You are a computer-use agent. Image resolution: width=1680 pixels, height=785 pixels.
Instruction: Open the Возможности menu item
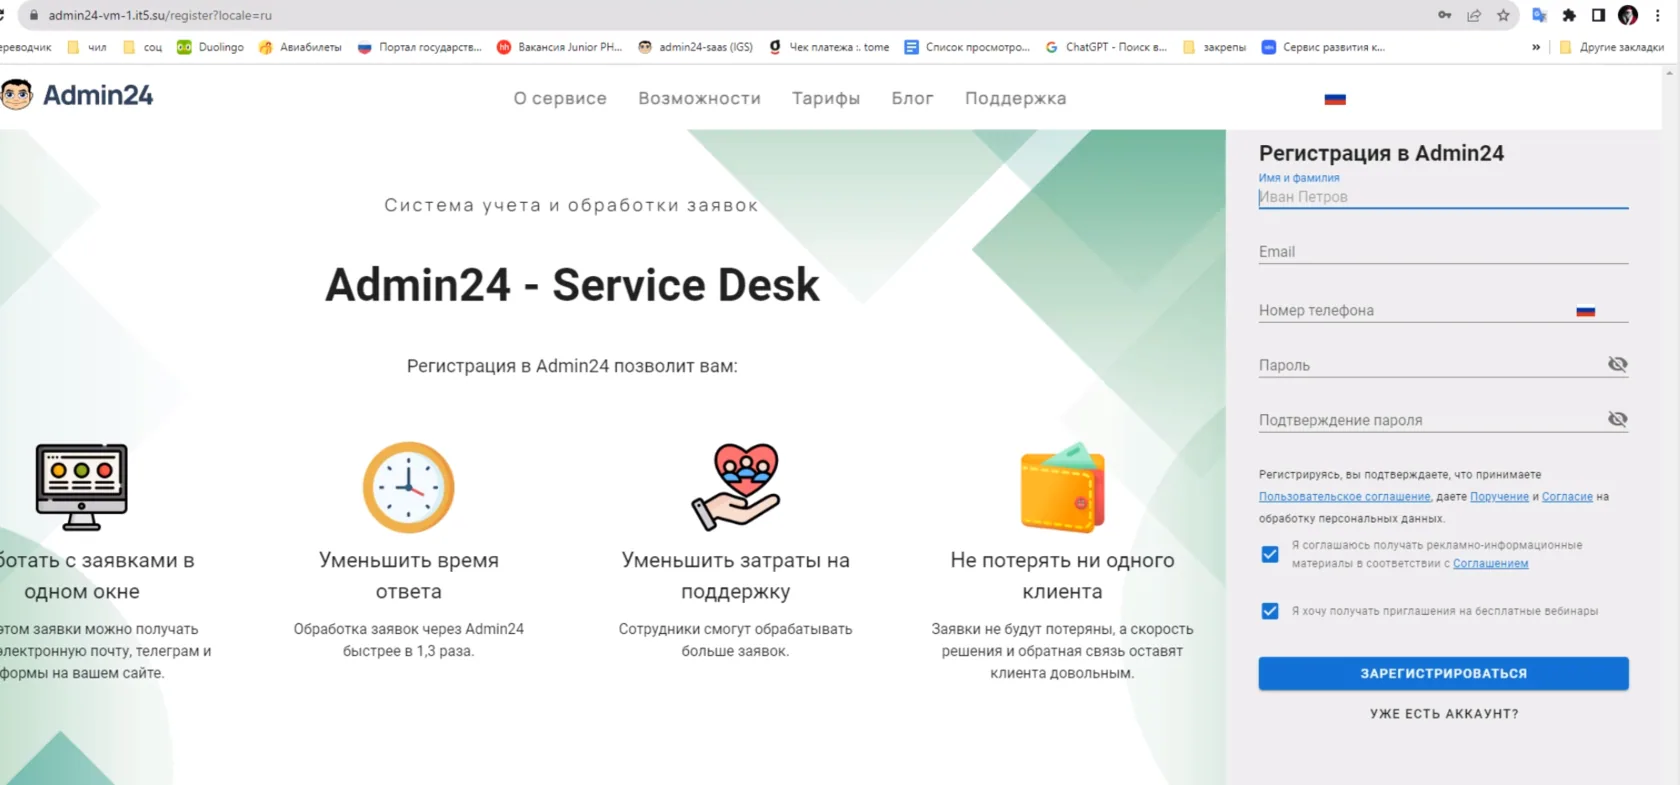(700, 98)
